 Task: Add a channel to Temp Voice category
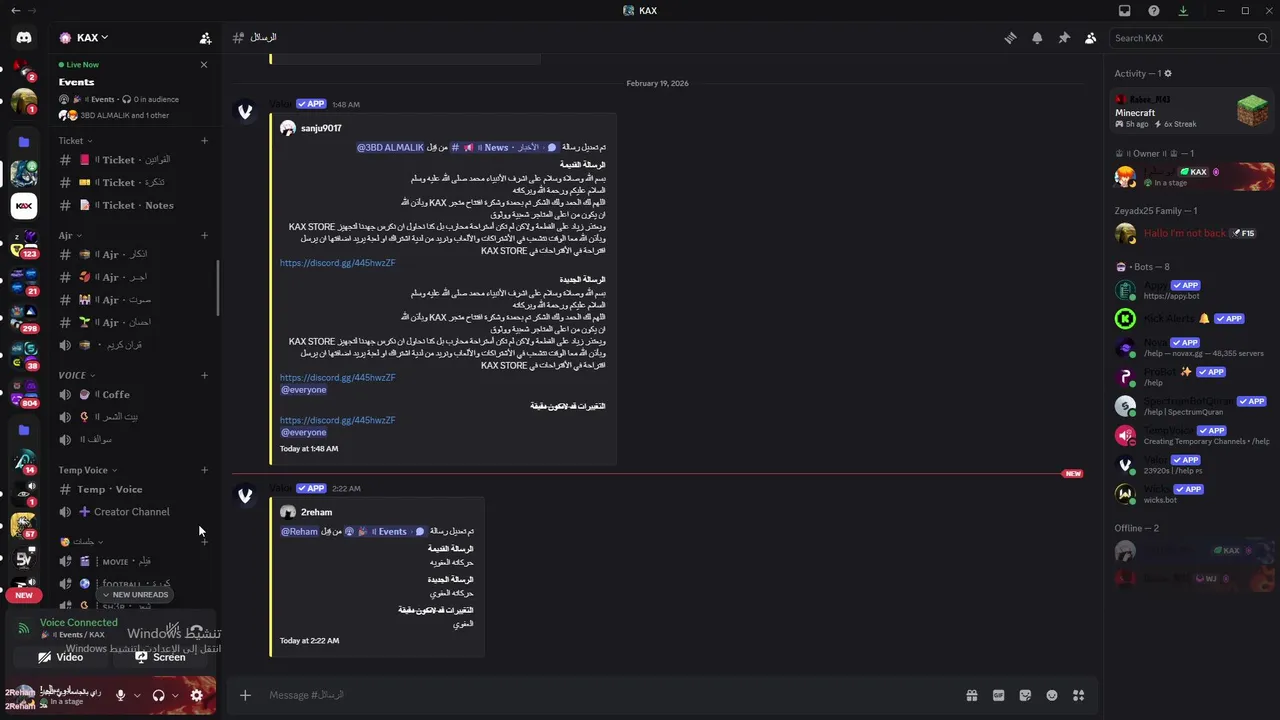[x=204, y=470]
